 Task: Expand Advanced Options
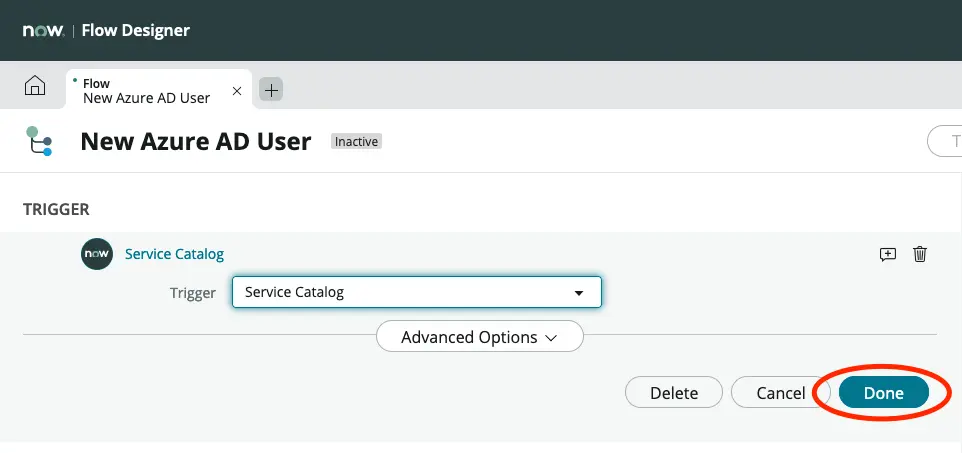pos(479,336)
